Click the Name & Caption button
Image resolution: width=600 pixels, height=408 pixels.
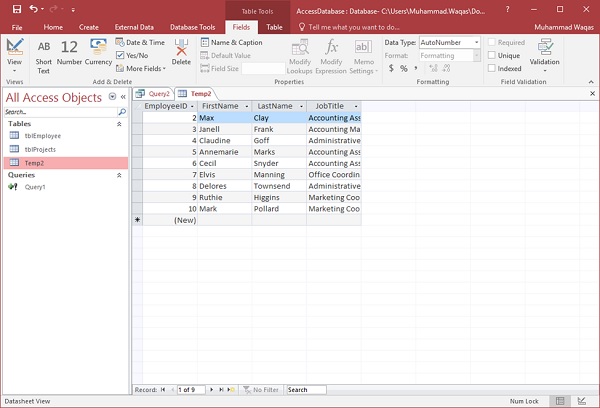(x=230, y=43)
